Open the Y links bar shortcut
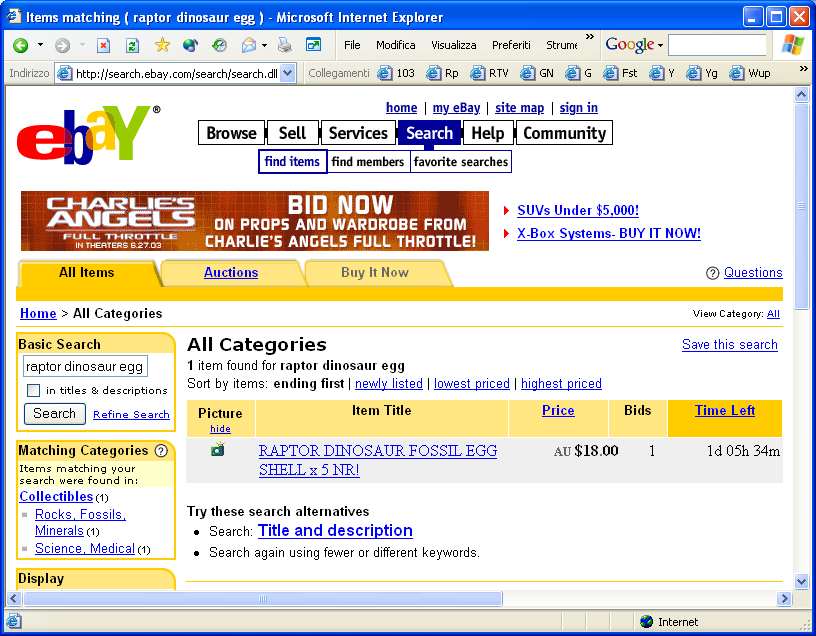Image resolution: width=816 pixels, height=636 pixels. (x=661, y=73)
